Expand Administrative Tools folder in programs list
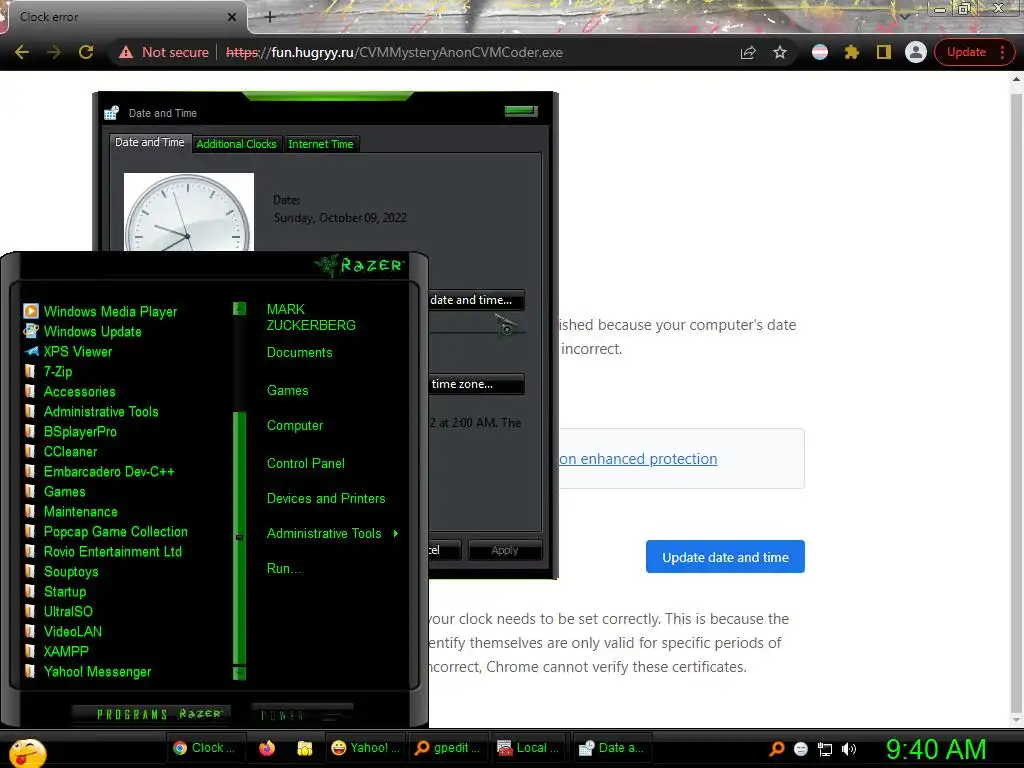The height and width of the screenshot is (768, 1024). (x=91, y=411)
